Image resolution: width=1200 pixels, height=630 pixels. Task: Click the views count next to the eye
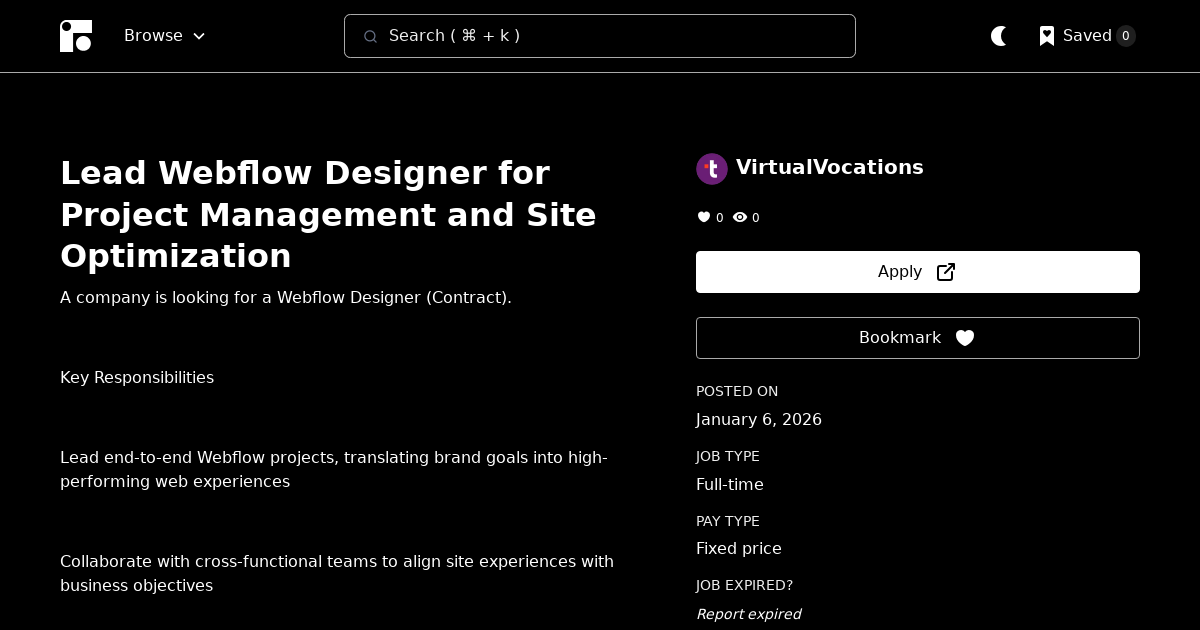756,217
